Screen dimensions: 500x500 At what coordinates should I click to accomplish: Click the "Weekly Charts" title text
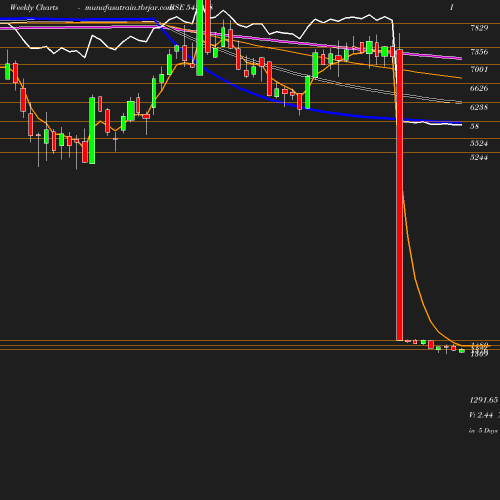[x=34, y=7]
